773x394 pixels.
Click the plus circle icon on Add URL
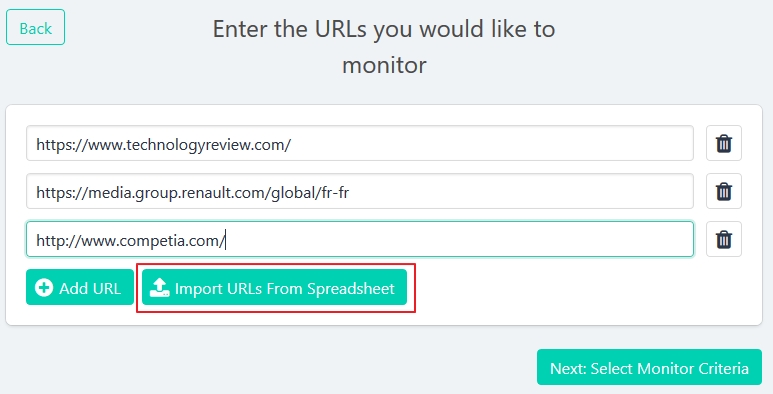[44, 287]
